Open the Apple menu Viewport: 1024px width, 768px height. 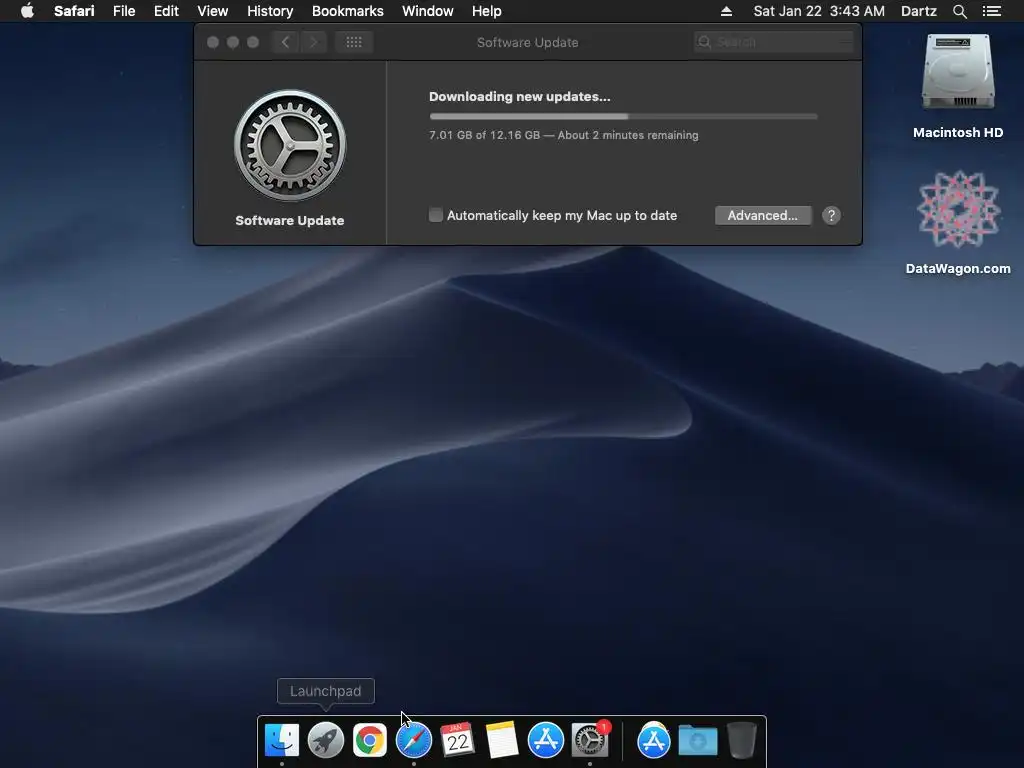click(27, 11)
